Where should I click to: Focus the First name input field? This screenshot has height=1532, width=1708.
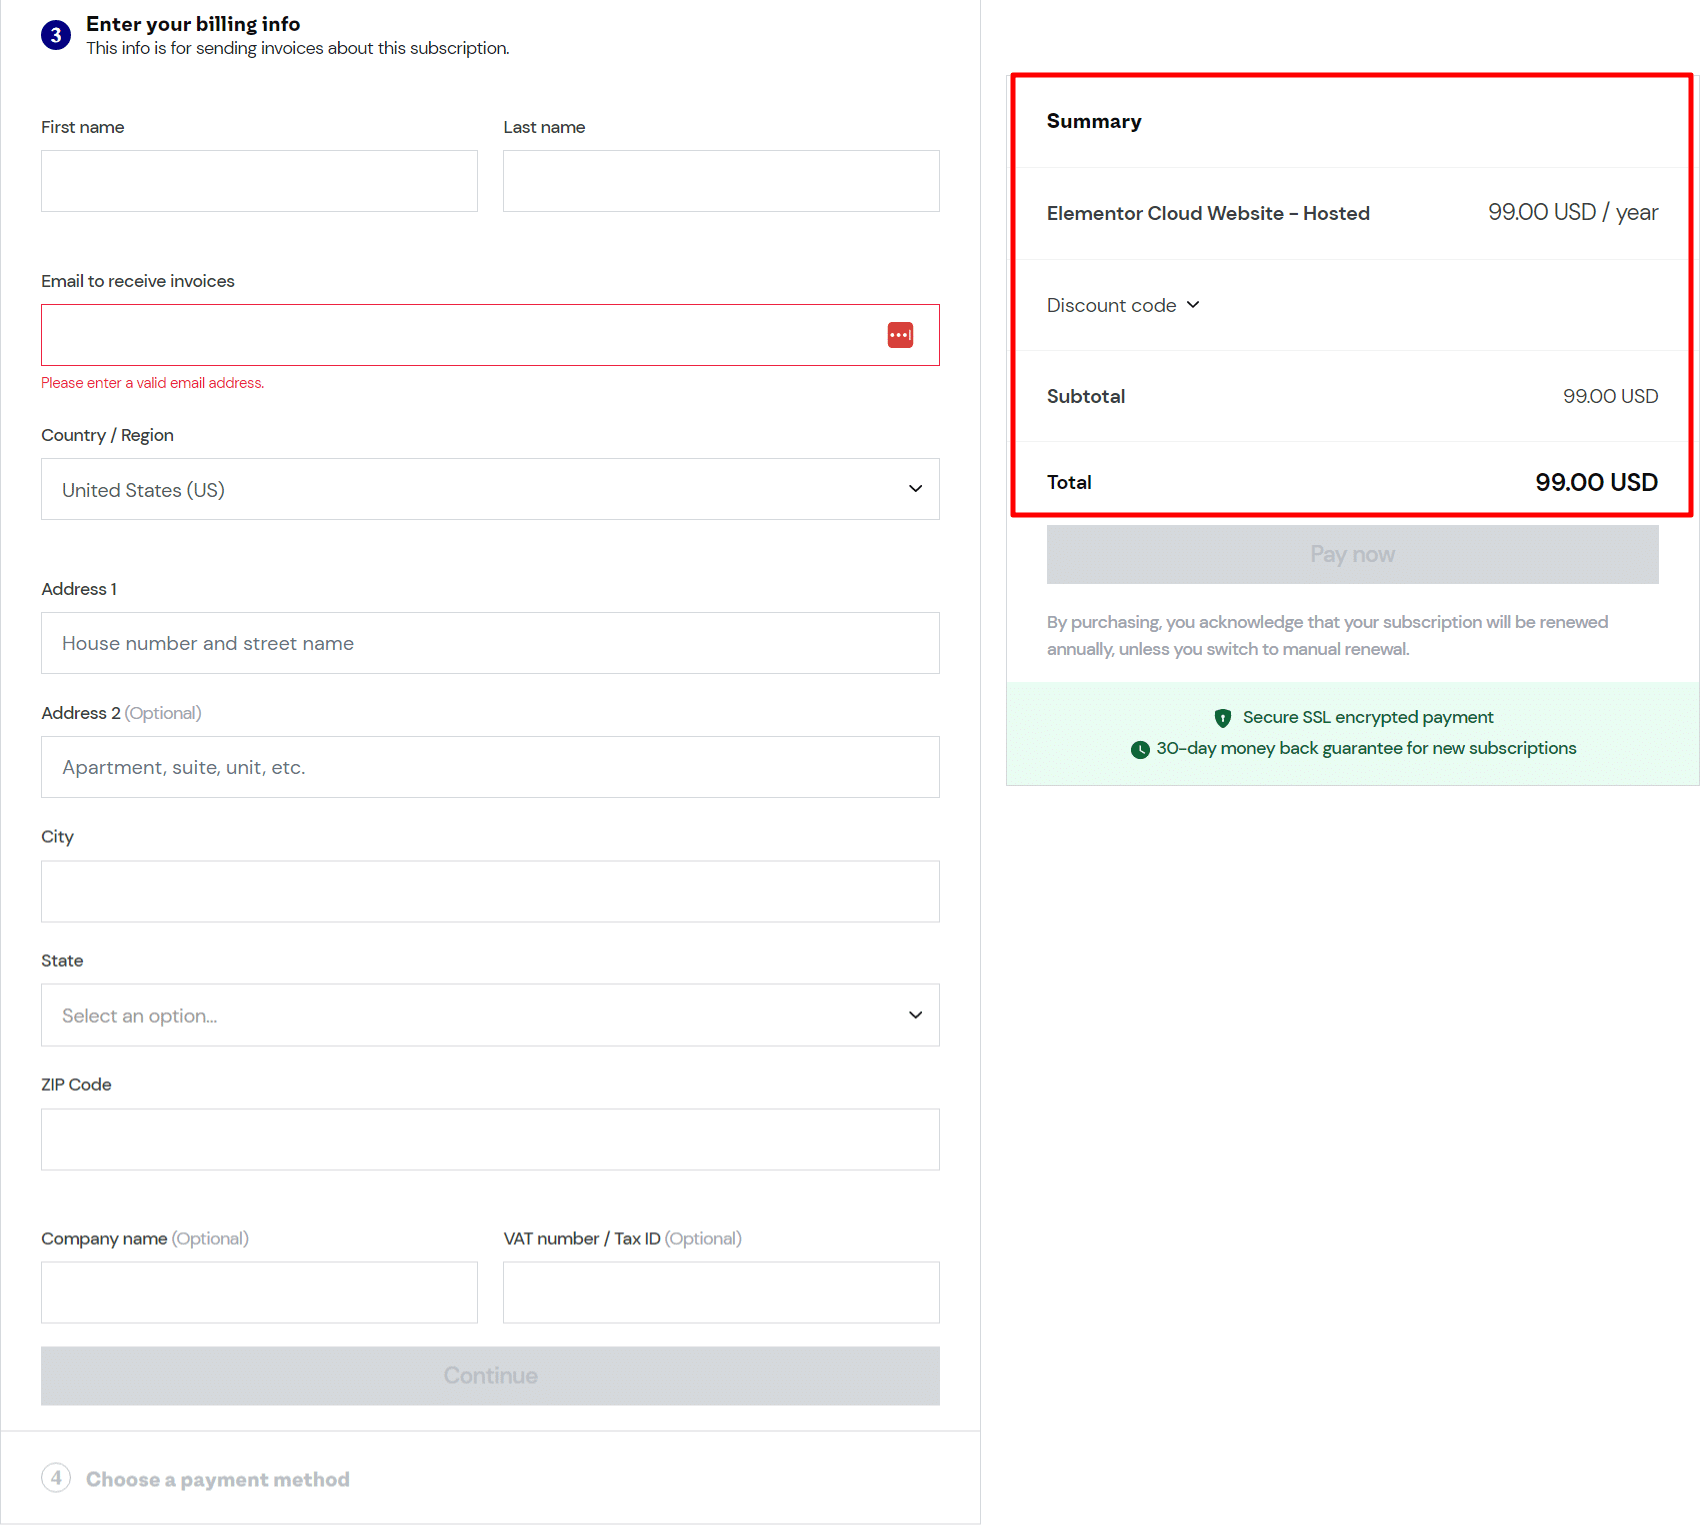pos(259,181)
